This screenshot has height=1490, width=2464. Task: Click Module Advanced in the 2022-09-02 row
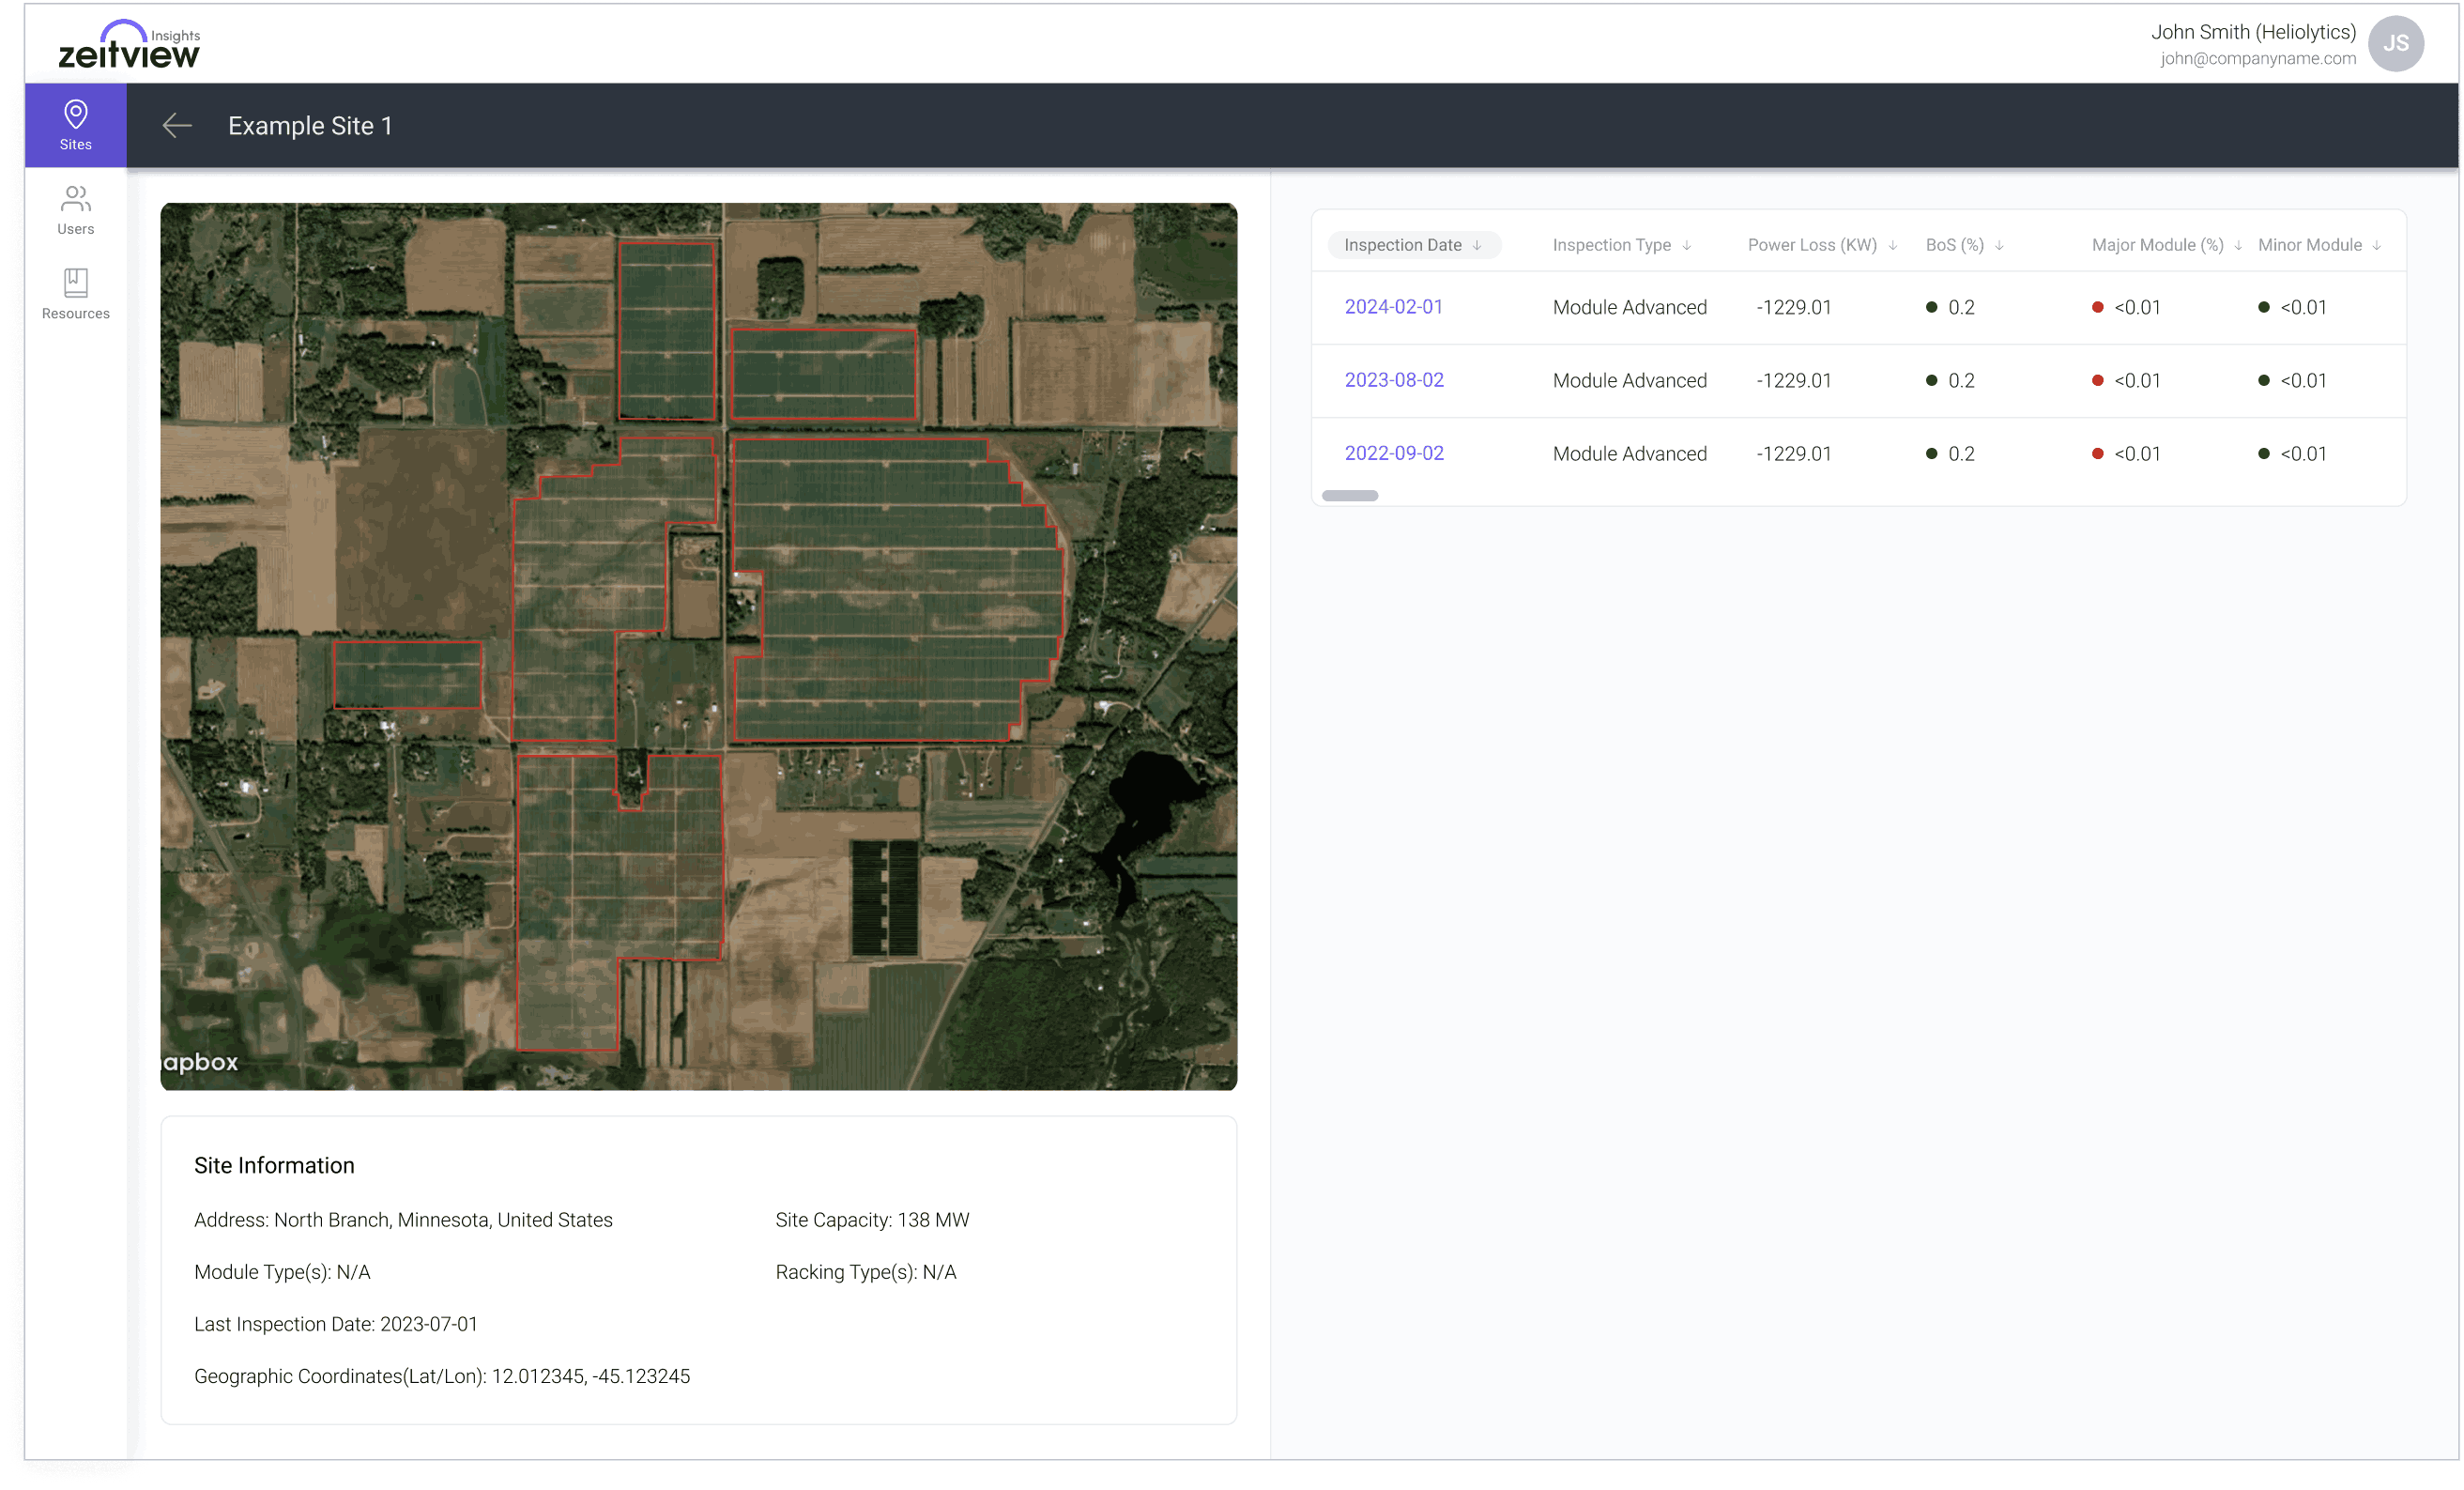pyautogui.click(x=1629, y=453)
